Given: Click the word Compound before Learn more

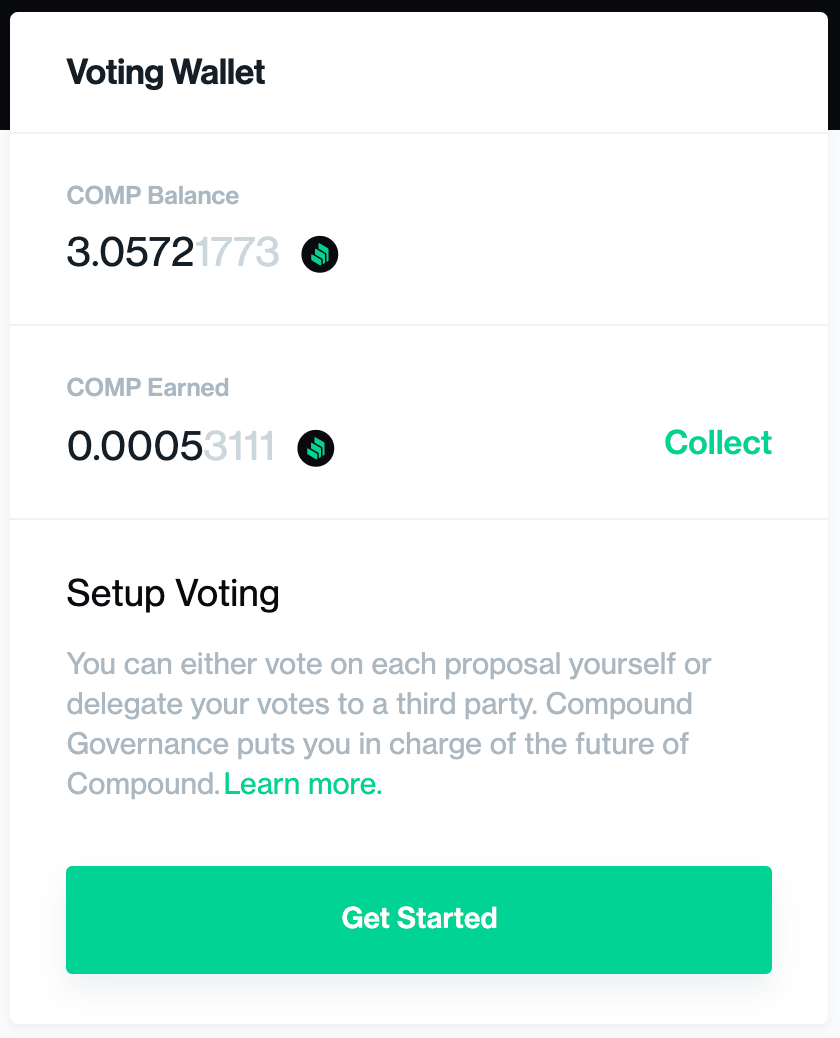Looking at the screenshot, I should (142, 784).
